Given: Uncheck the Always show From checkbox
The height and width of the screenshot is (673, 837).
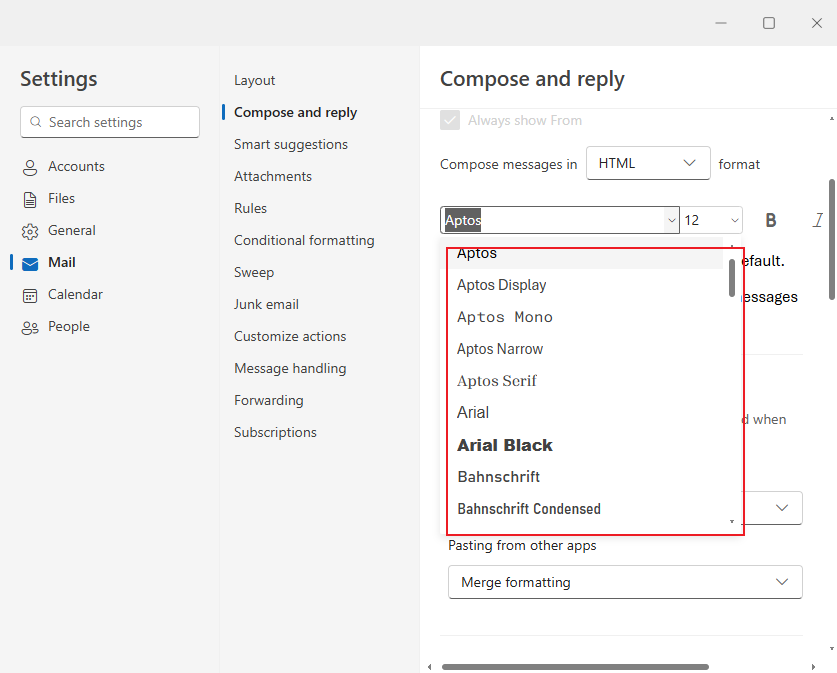Looking at the screenshot, I should 450,121.
